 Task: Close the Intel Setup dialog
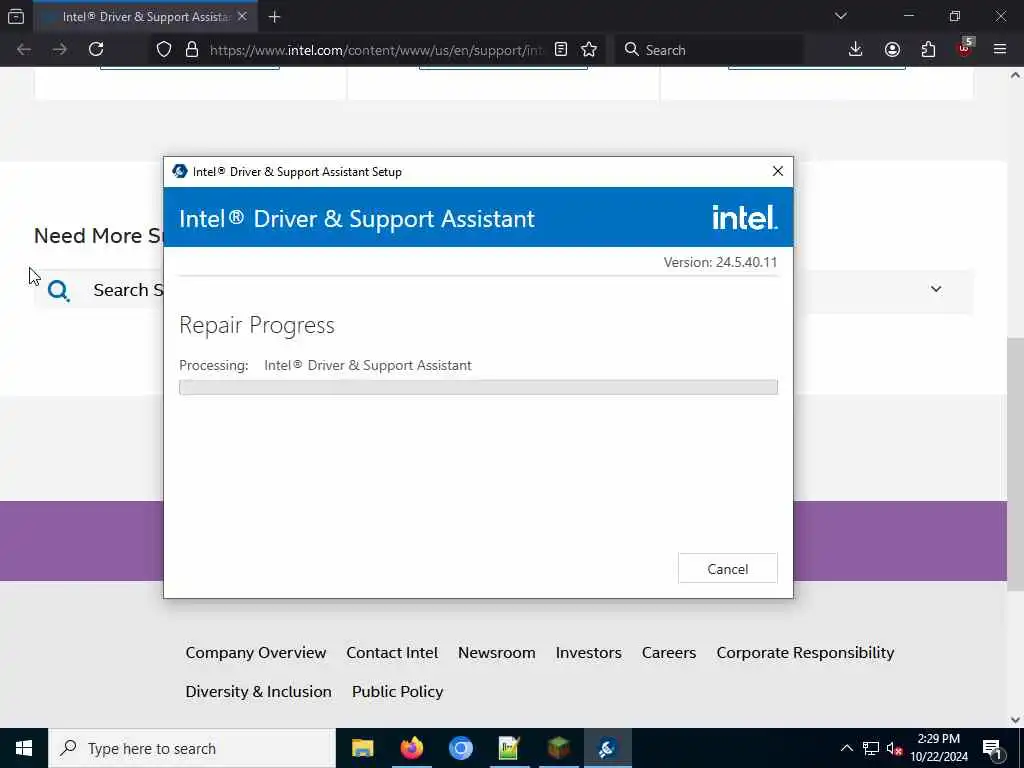[x=777, y=171]
